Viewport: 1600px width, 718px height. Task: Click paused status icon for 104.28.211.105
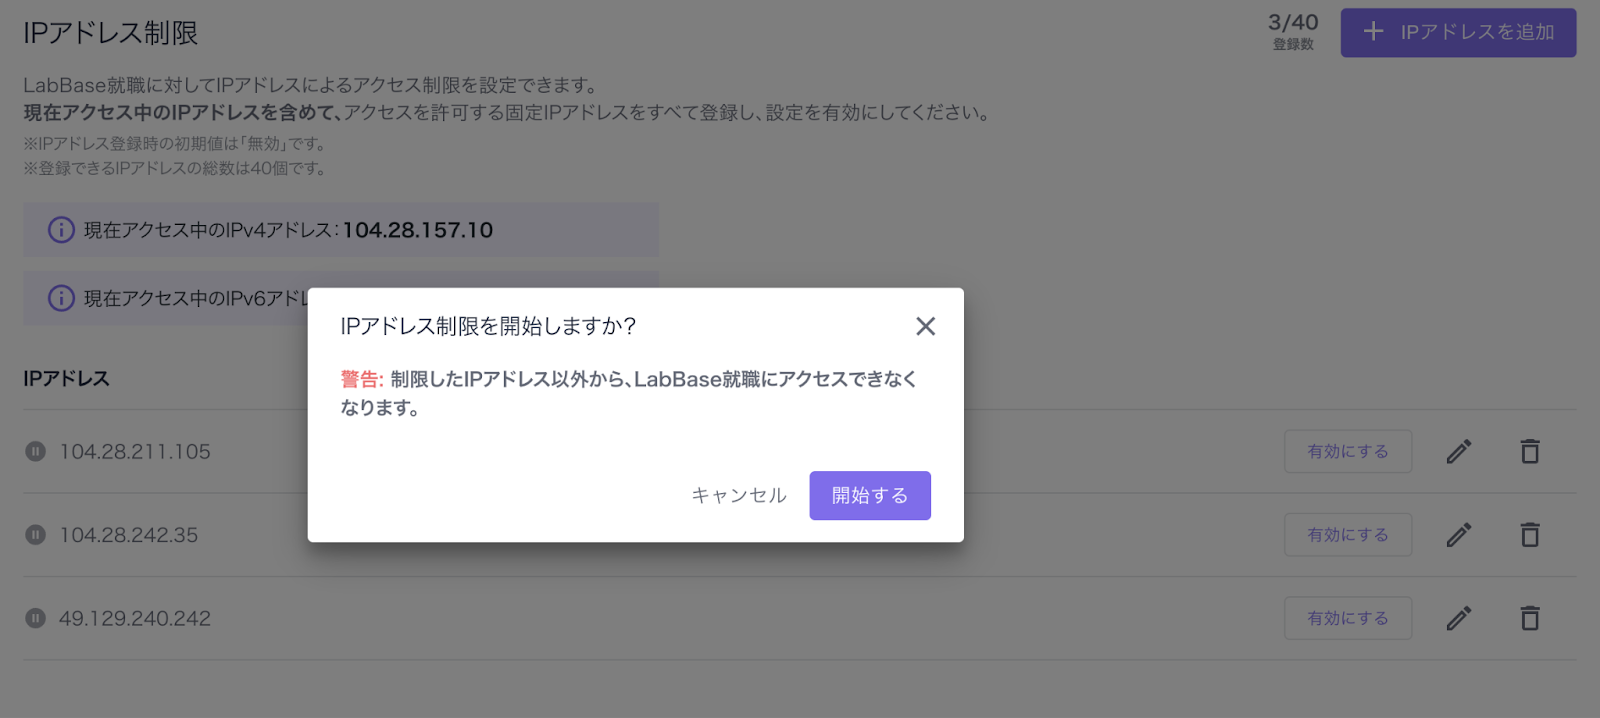pos(36,452)
